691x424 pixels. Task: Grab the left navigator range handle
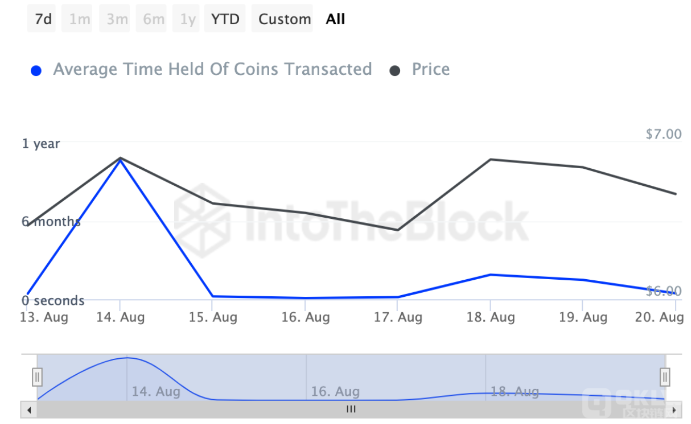pyautogui.click(x=37, y=377)
